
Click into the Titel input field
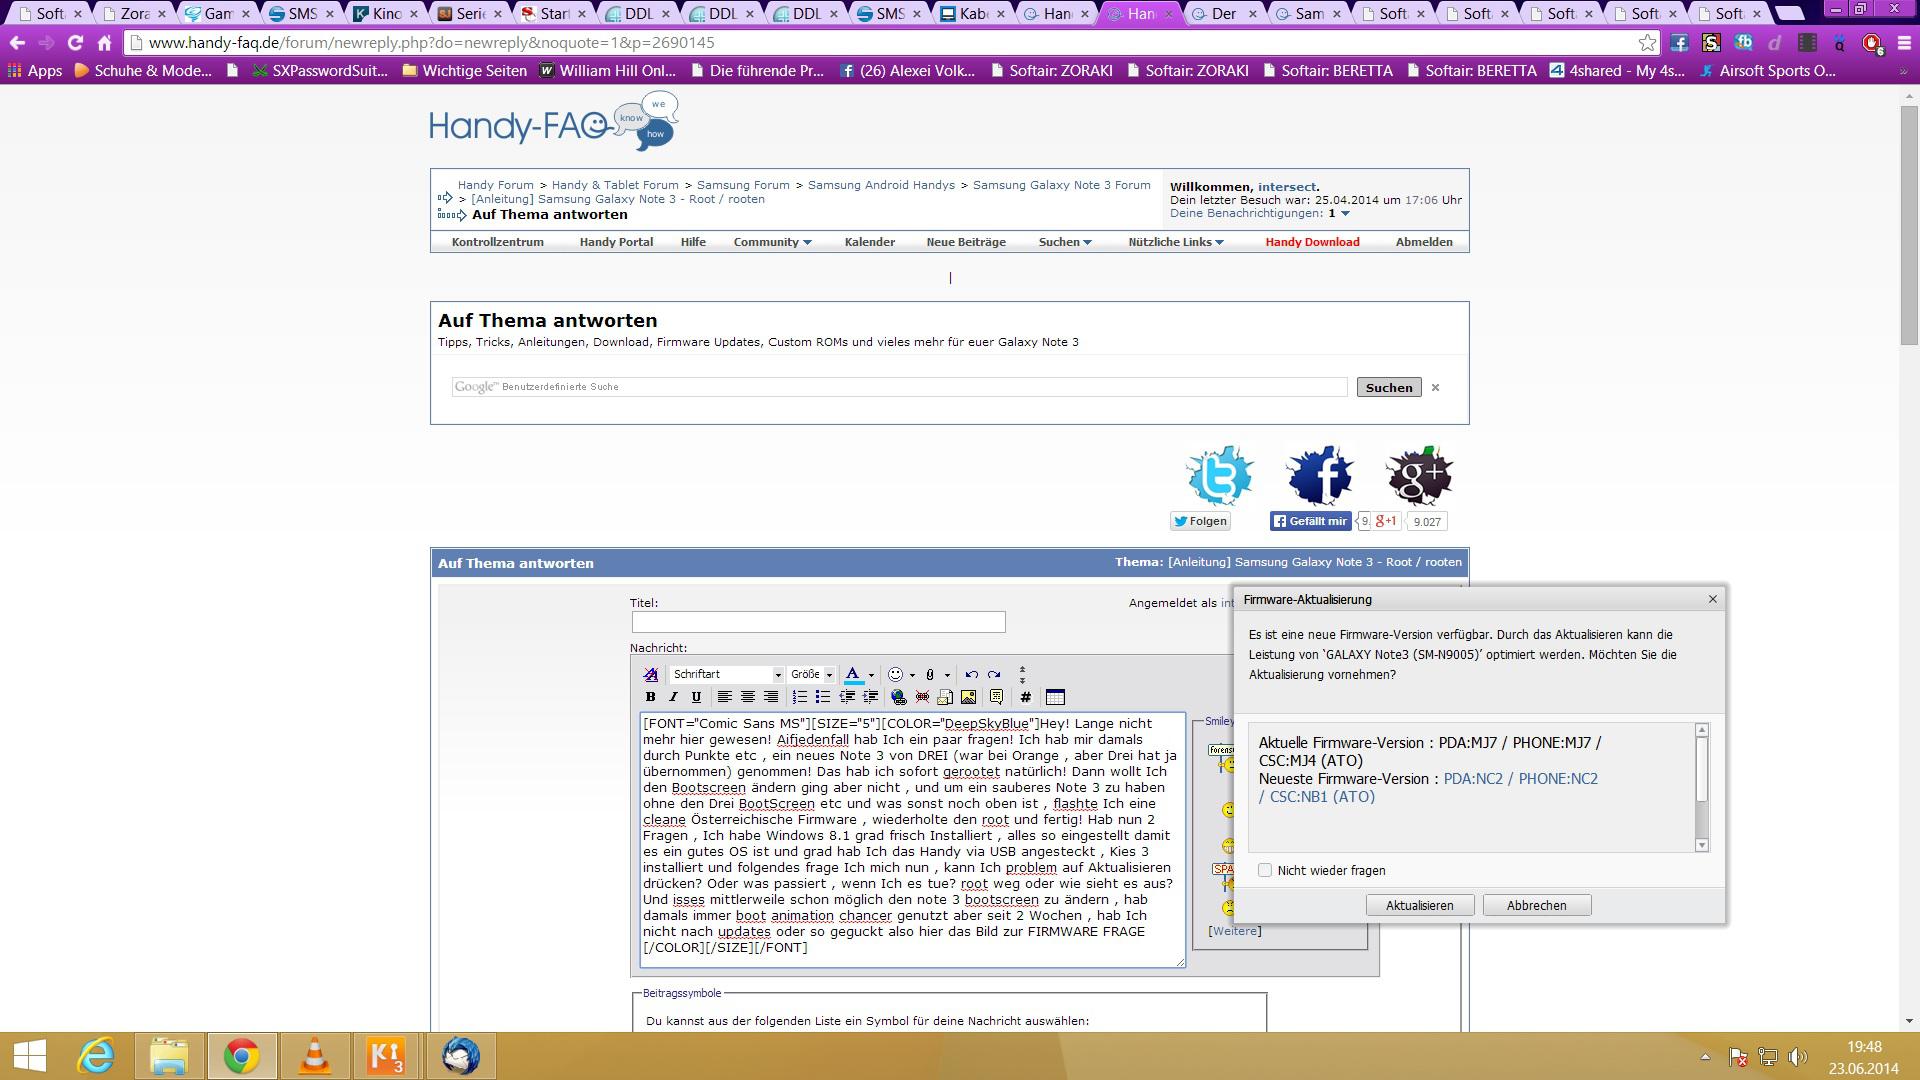click(x=818, y=622)
